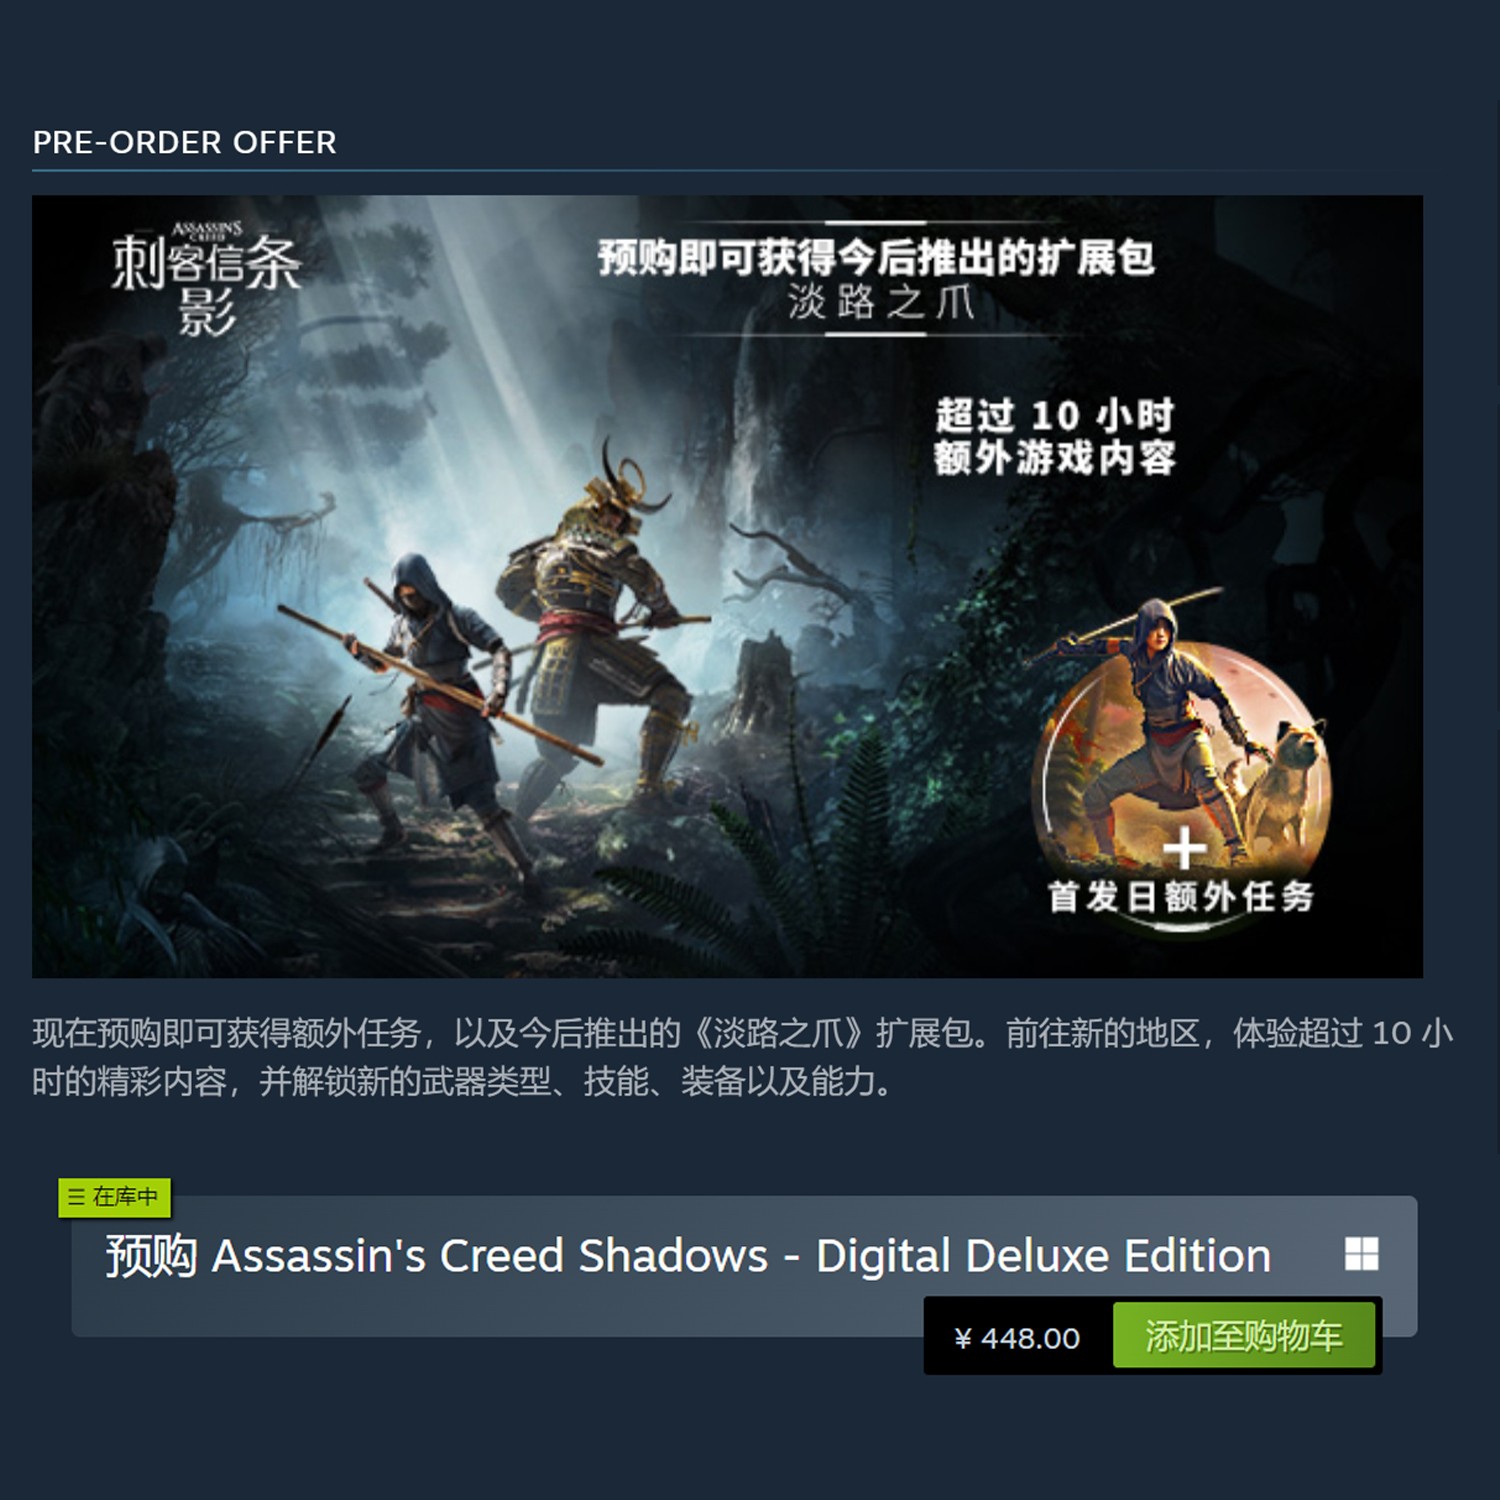Click the 淡路之爪 expansion title in banner
The width and height of the screenshot is (1500, 1500).
[880, 301]
